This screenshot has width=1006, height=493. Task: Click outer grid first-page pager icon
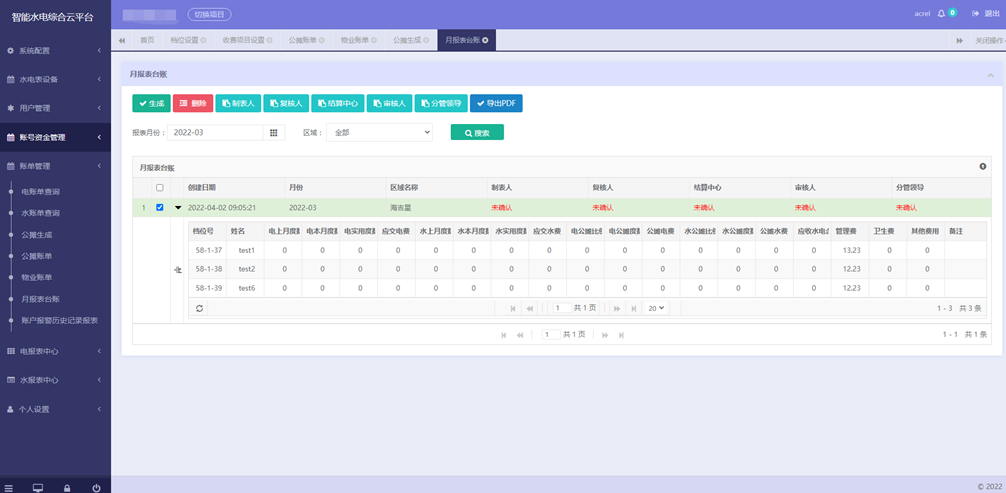point(504,335)
